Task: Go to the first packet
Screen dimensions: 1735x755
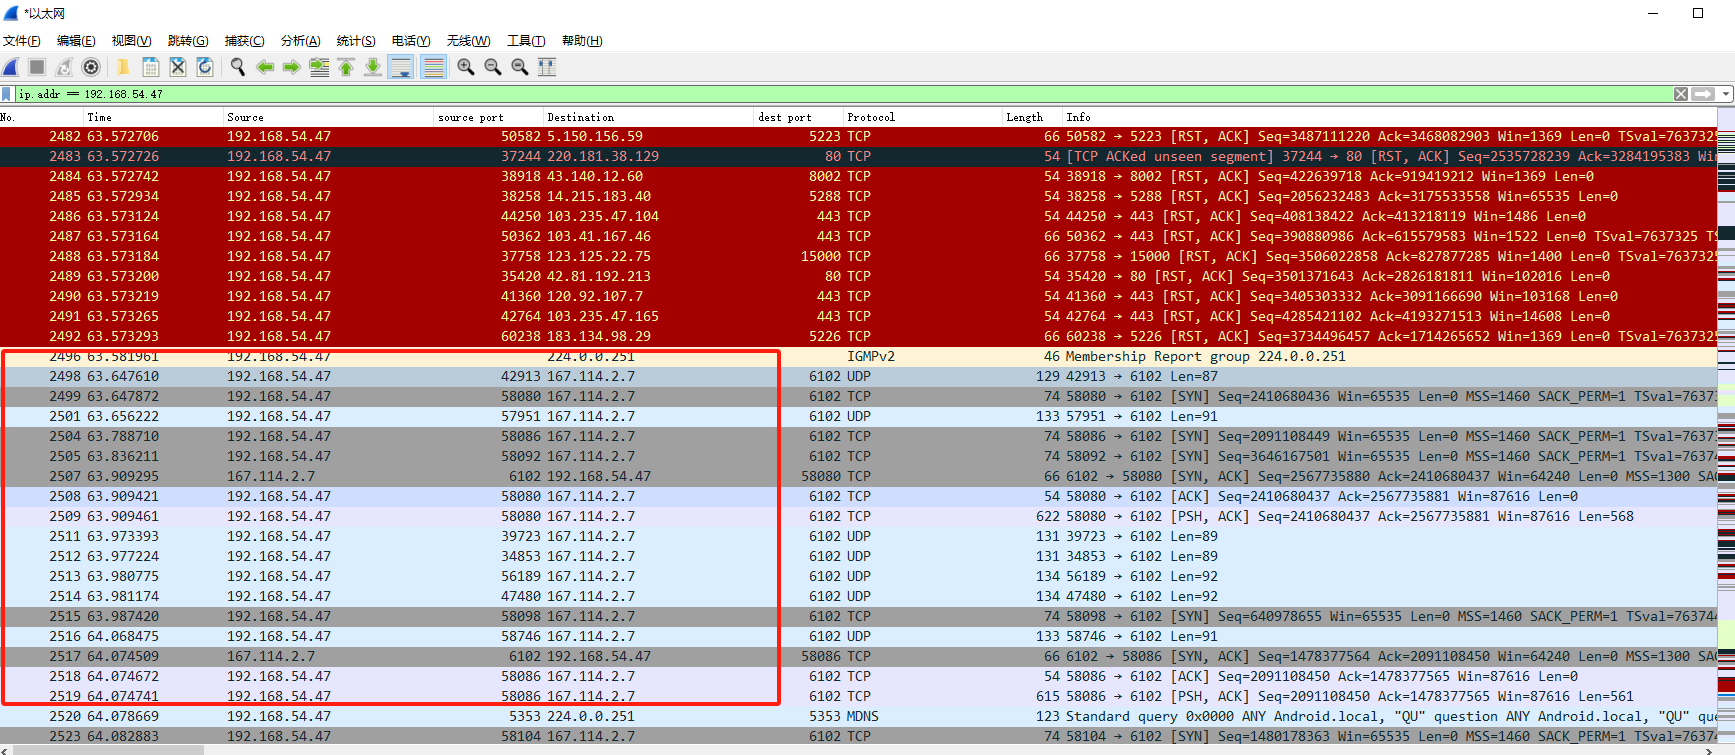Action: coord(346,67)
